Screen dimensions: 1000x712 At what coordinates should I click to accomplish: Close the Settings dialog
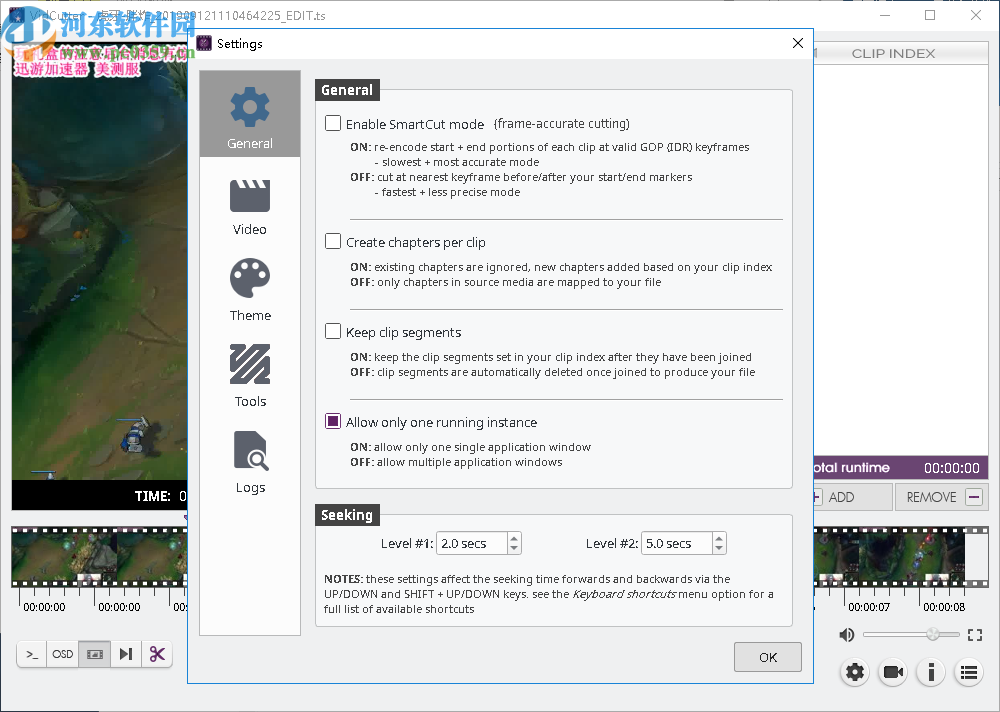coord(798,43)
